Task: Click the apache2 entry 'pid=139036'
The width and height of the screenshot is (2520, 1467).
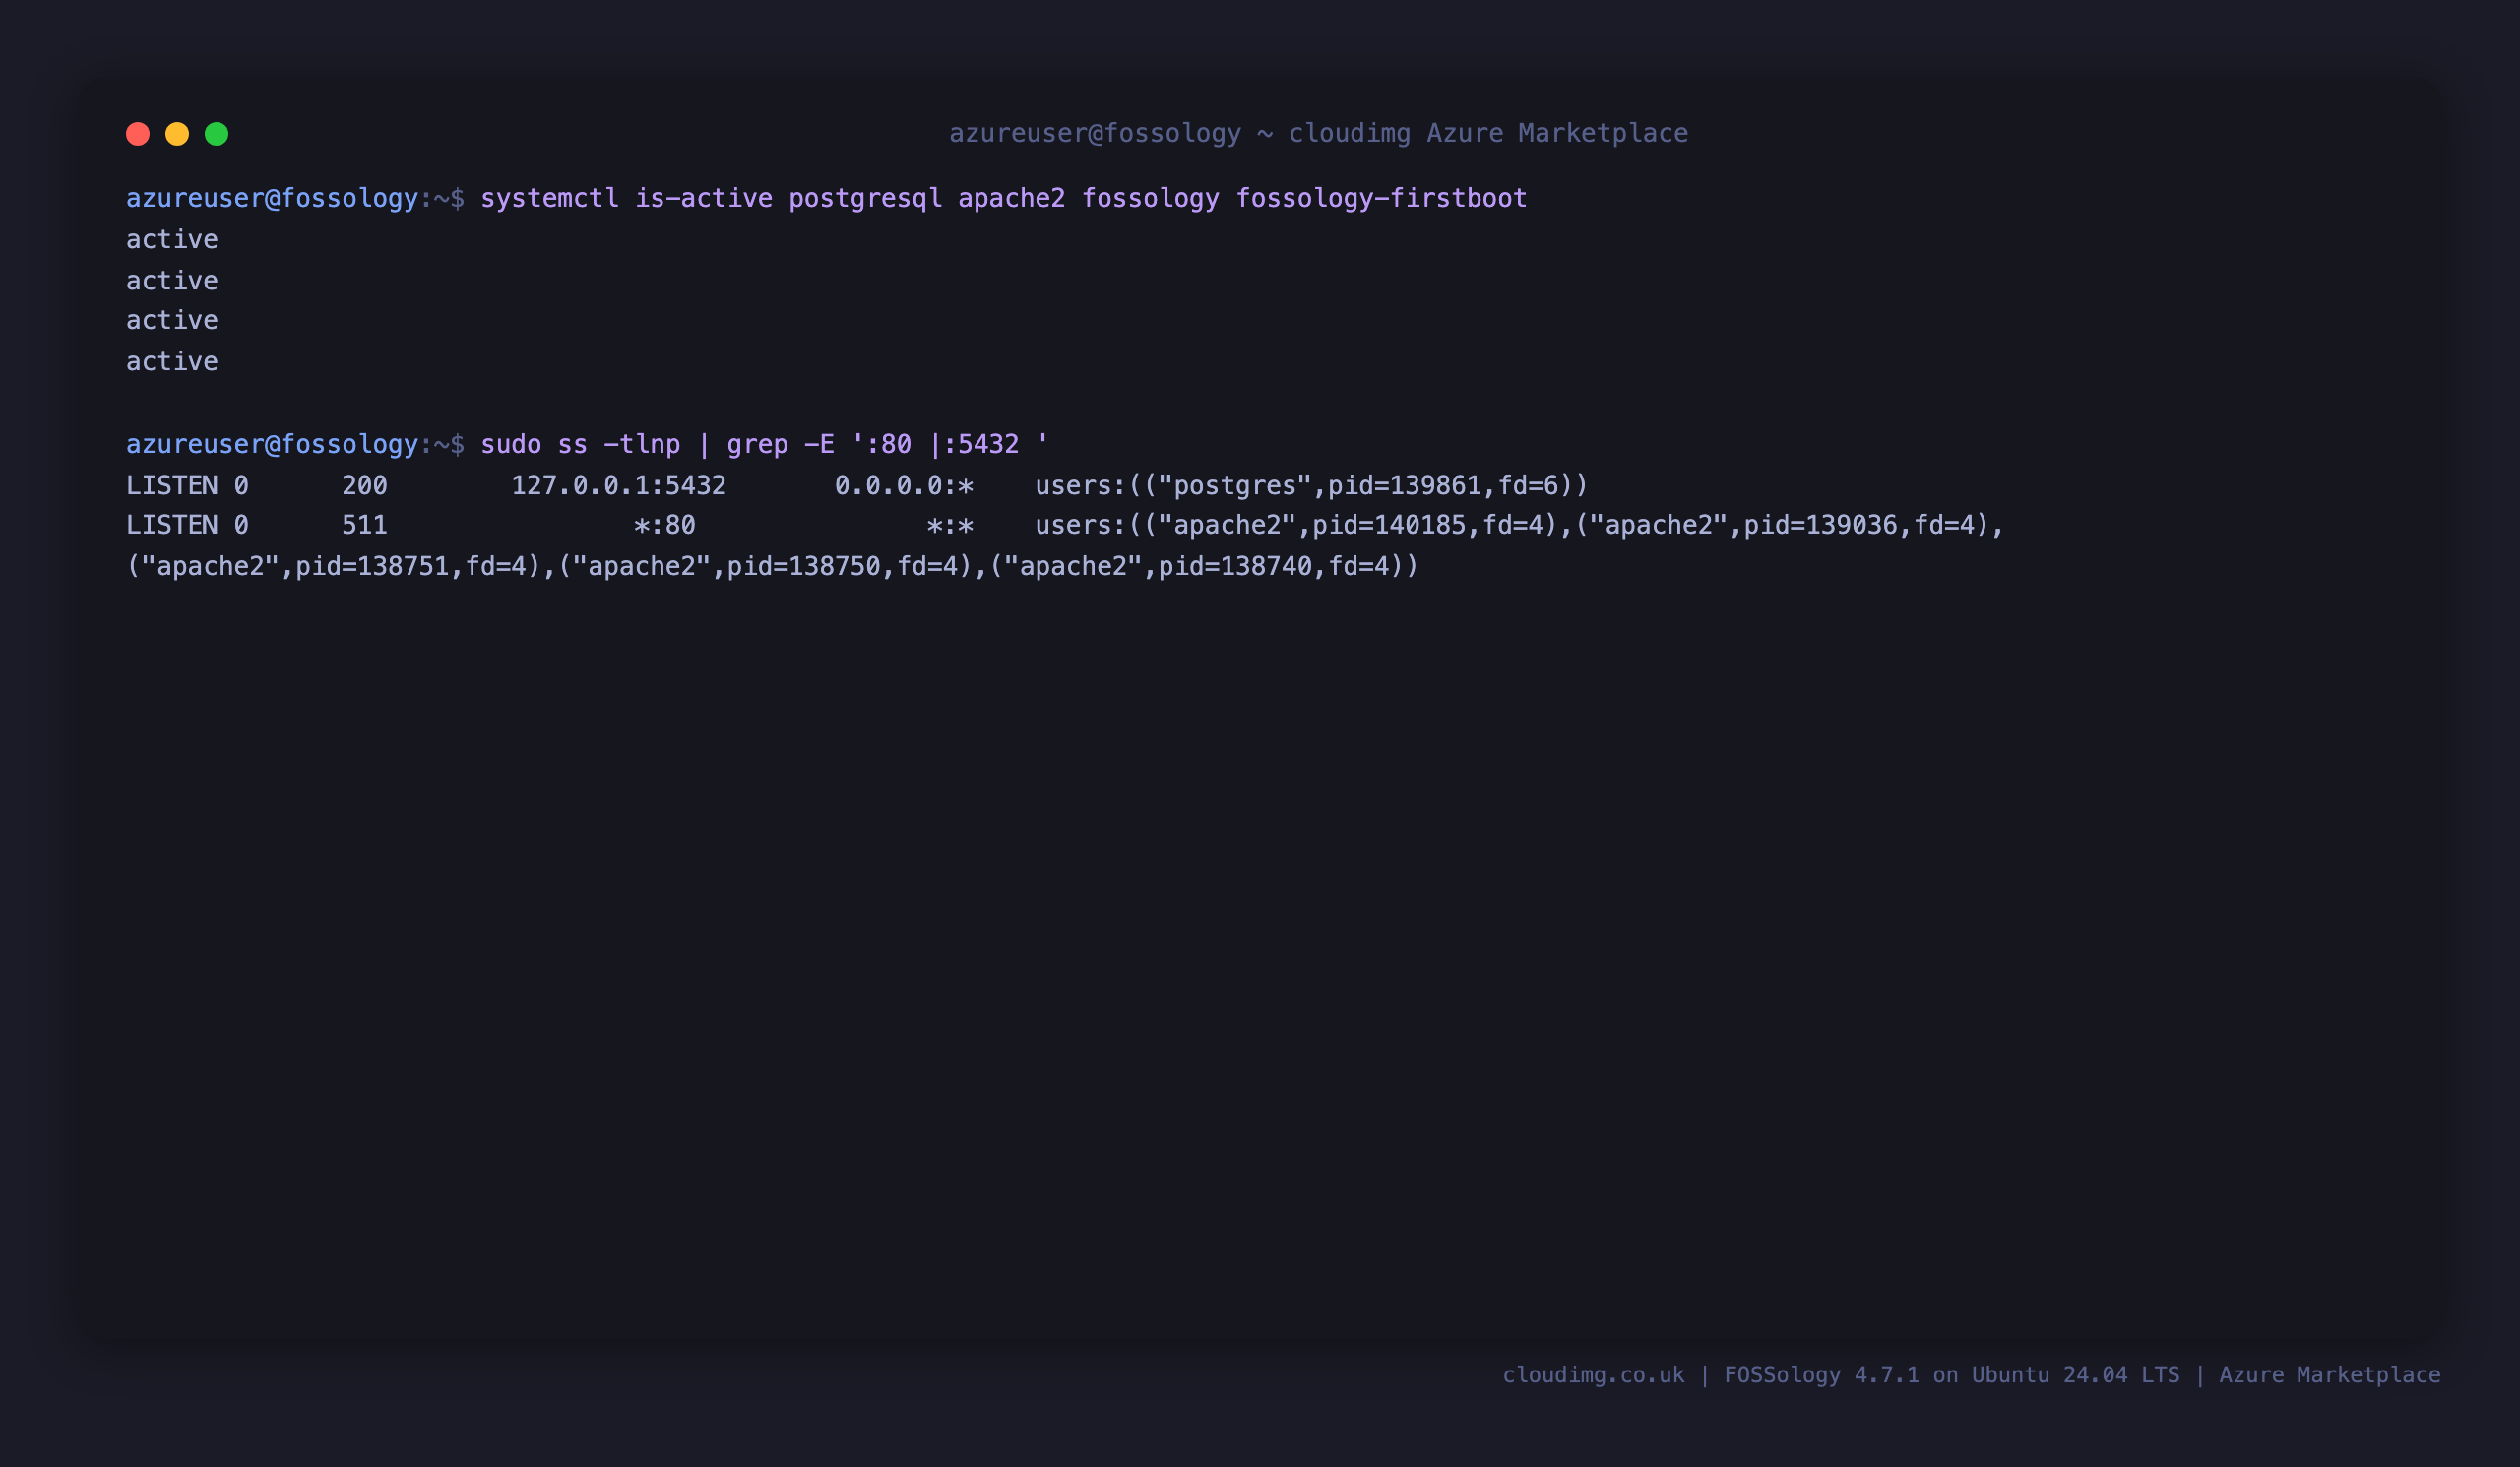Action: 1821,525
